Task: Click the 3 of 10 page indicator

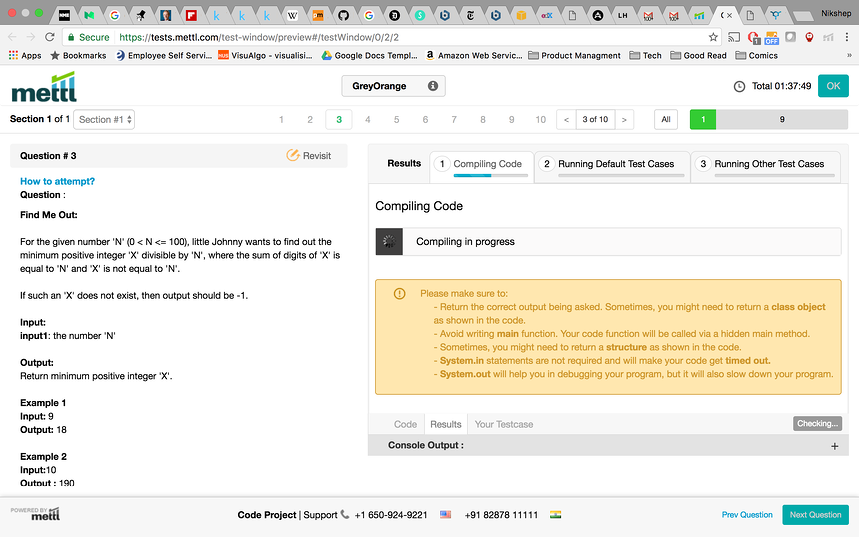Action: 595,119
